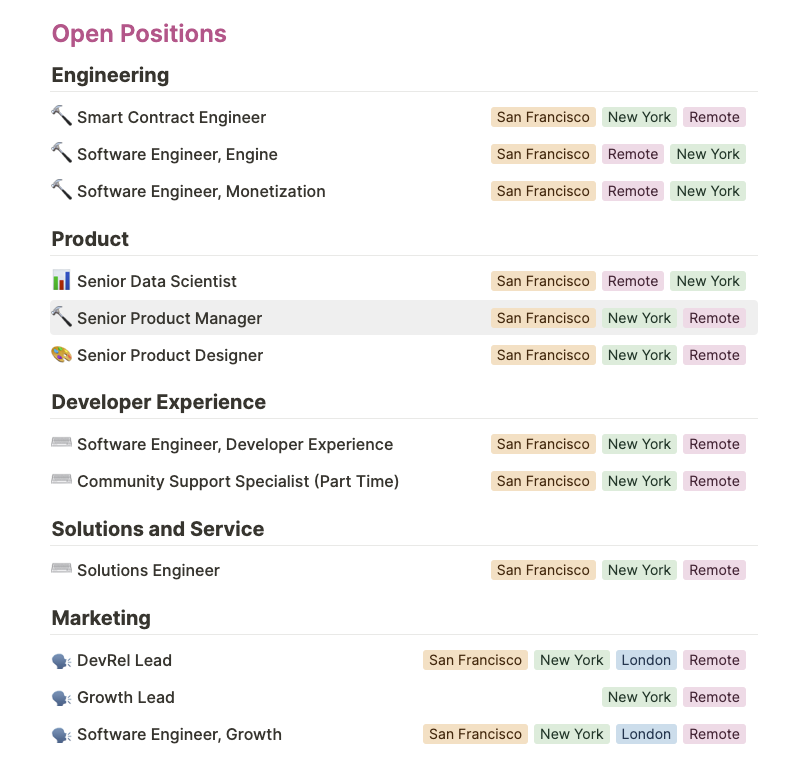Screen dimensions: 797x758
Task: Open the Senior Product Manager position
Action: click(x=169, y=318)
